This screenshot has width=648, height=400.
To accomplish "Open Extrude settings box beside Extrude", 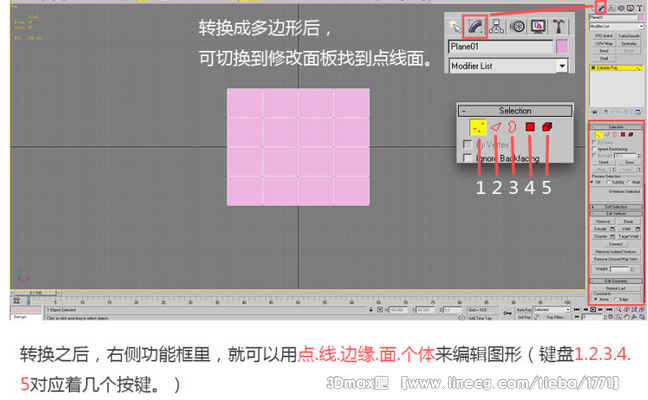I will (x=612, y=229).
